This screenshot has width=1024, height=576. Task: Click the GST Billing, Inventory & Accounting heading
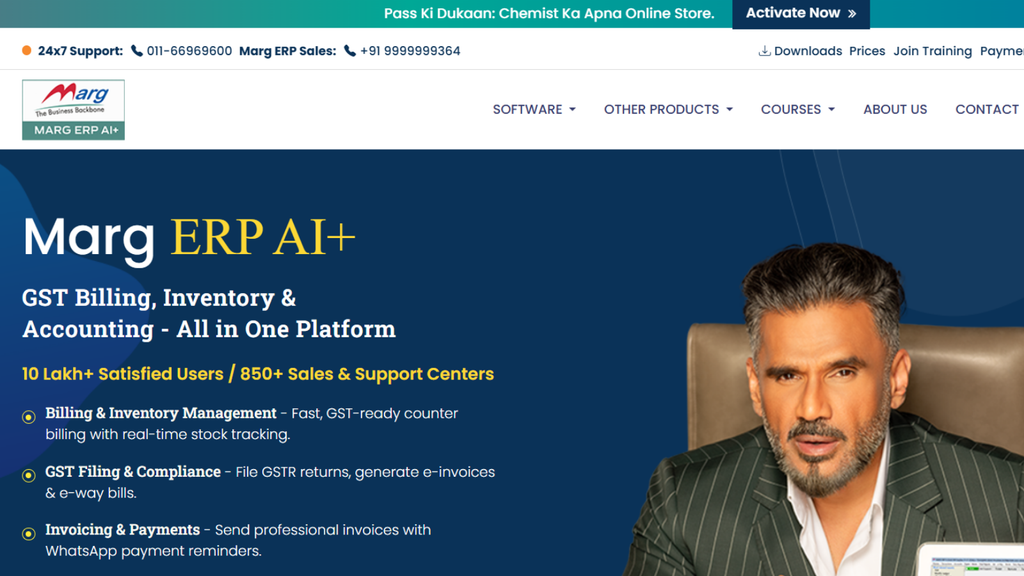209,313
